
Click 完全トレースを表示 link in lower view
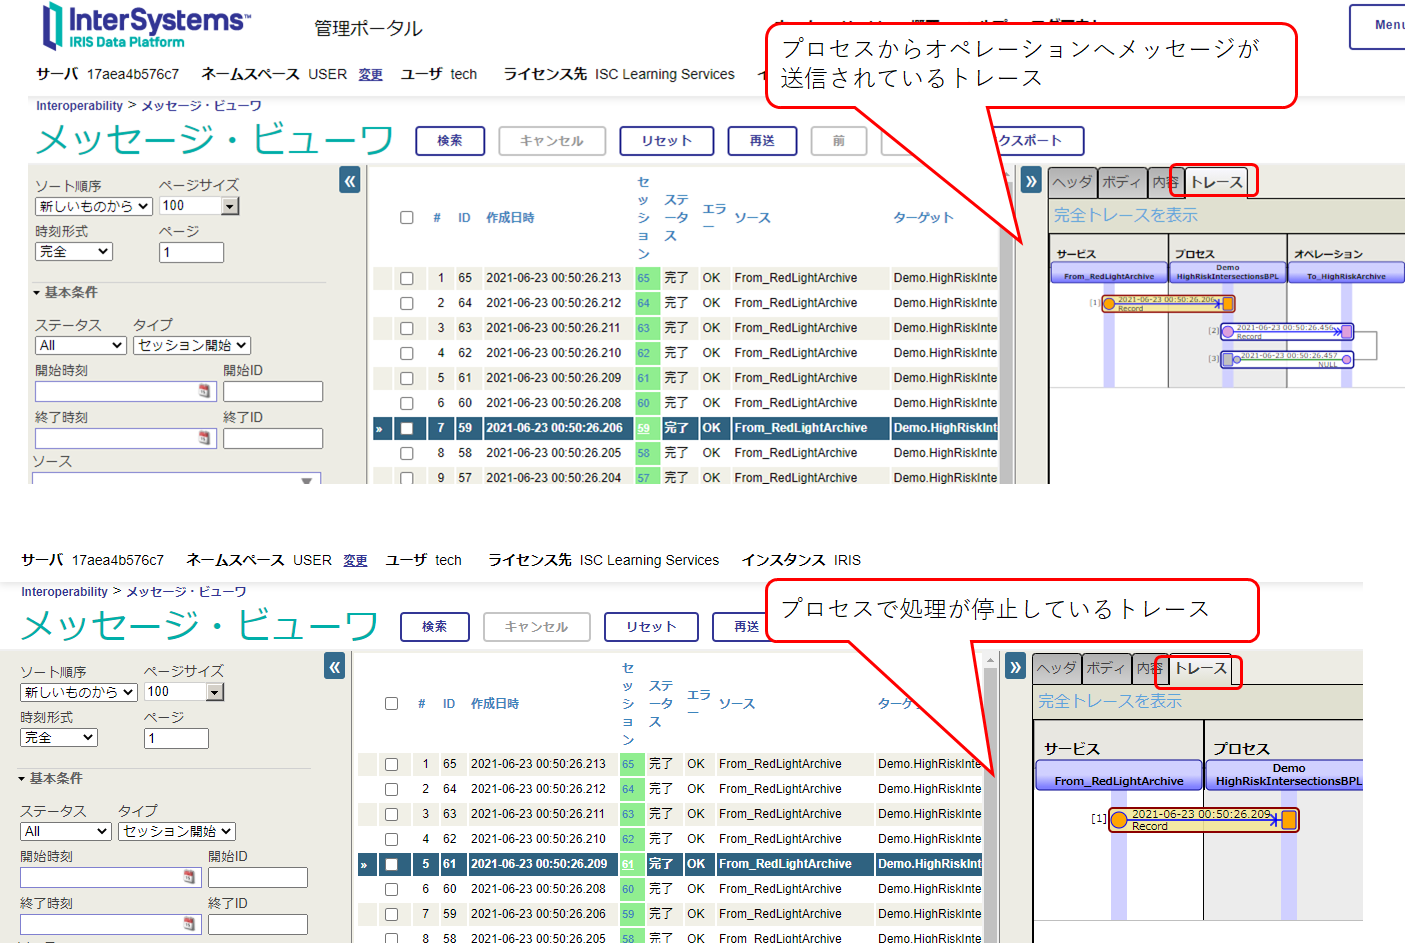[1110, 701]
